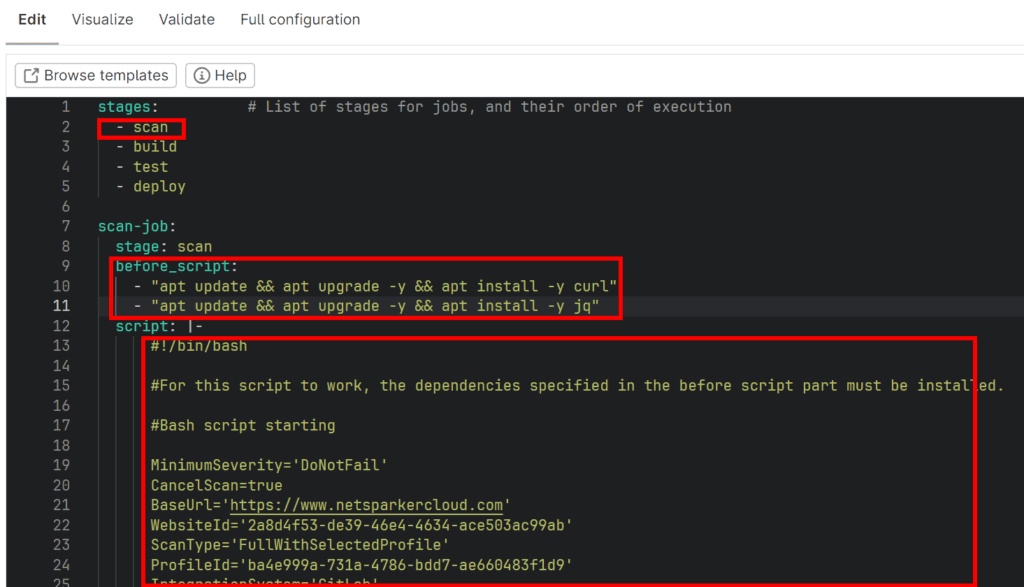Click the Browse templates button

95,75
